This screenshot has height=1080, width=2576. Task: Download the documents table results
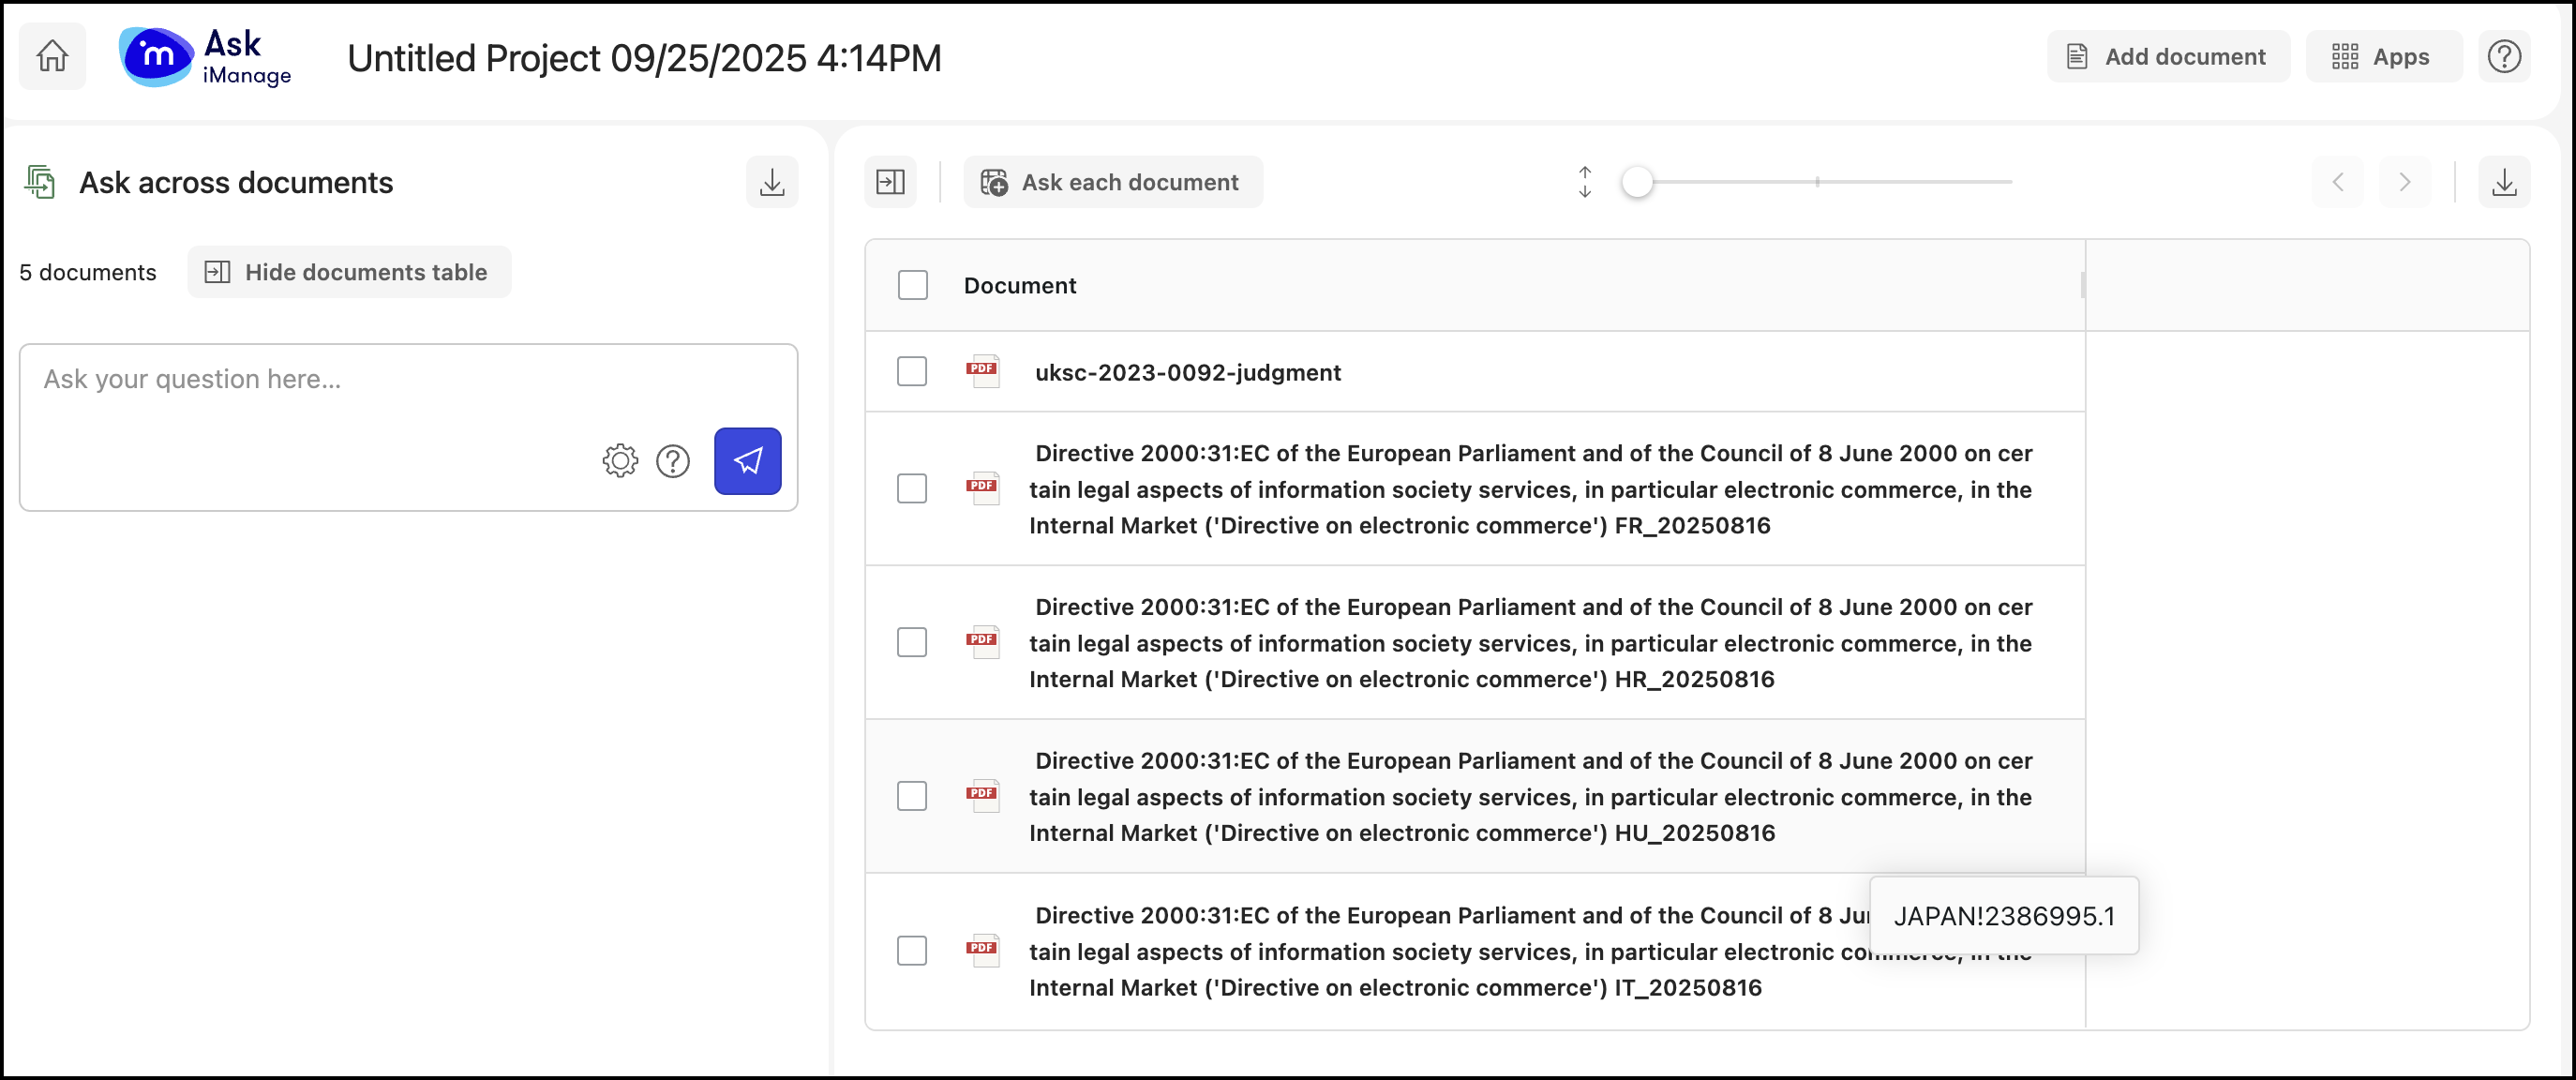pyautogui.click(x=2503, y=182)
